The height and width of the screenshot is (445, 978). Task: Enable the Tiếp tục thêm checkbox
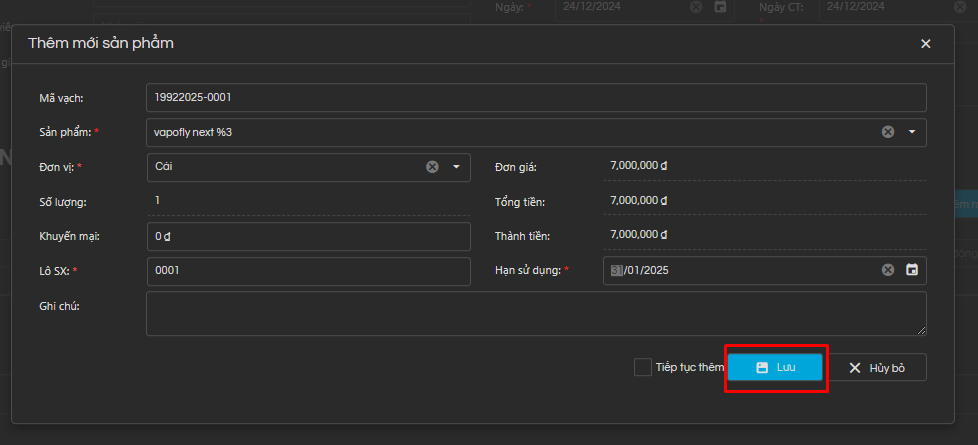click(642, 367)
